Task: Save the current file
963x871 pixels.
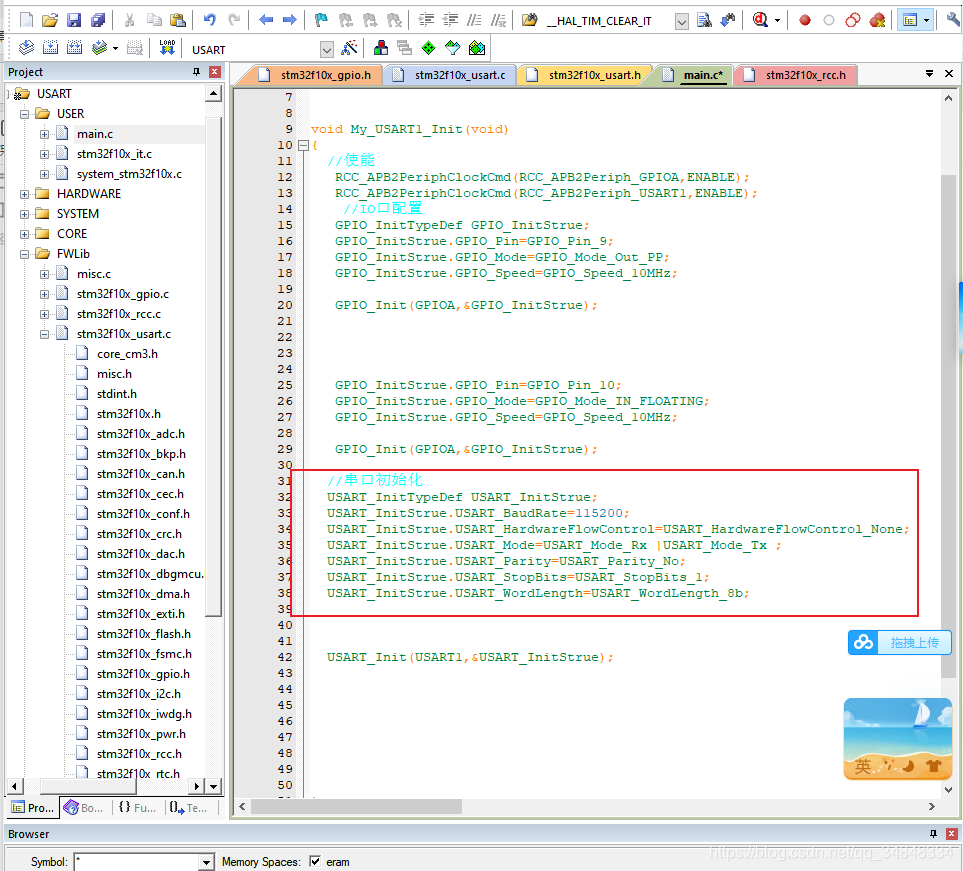Action: coord(74,20)
